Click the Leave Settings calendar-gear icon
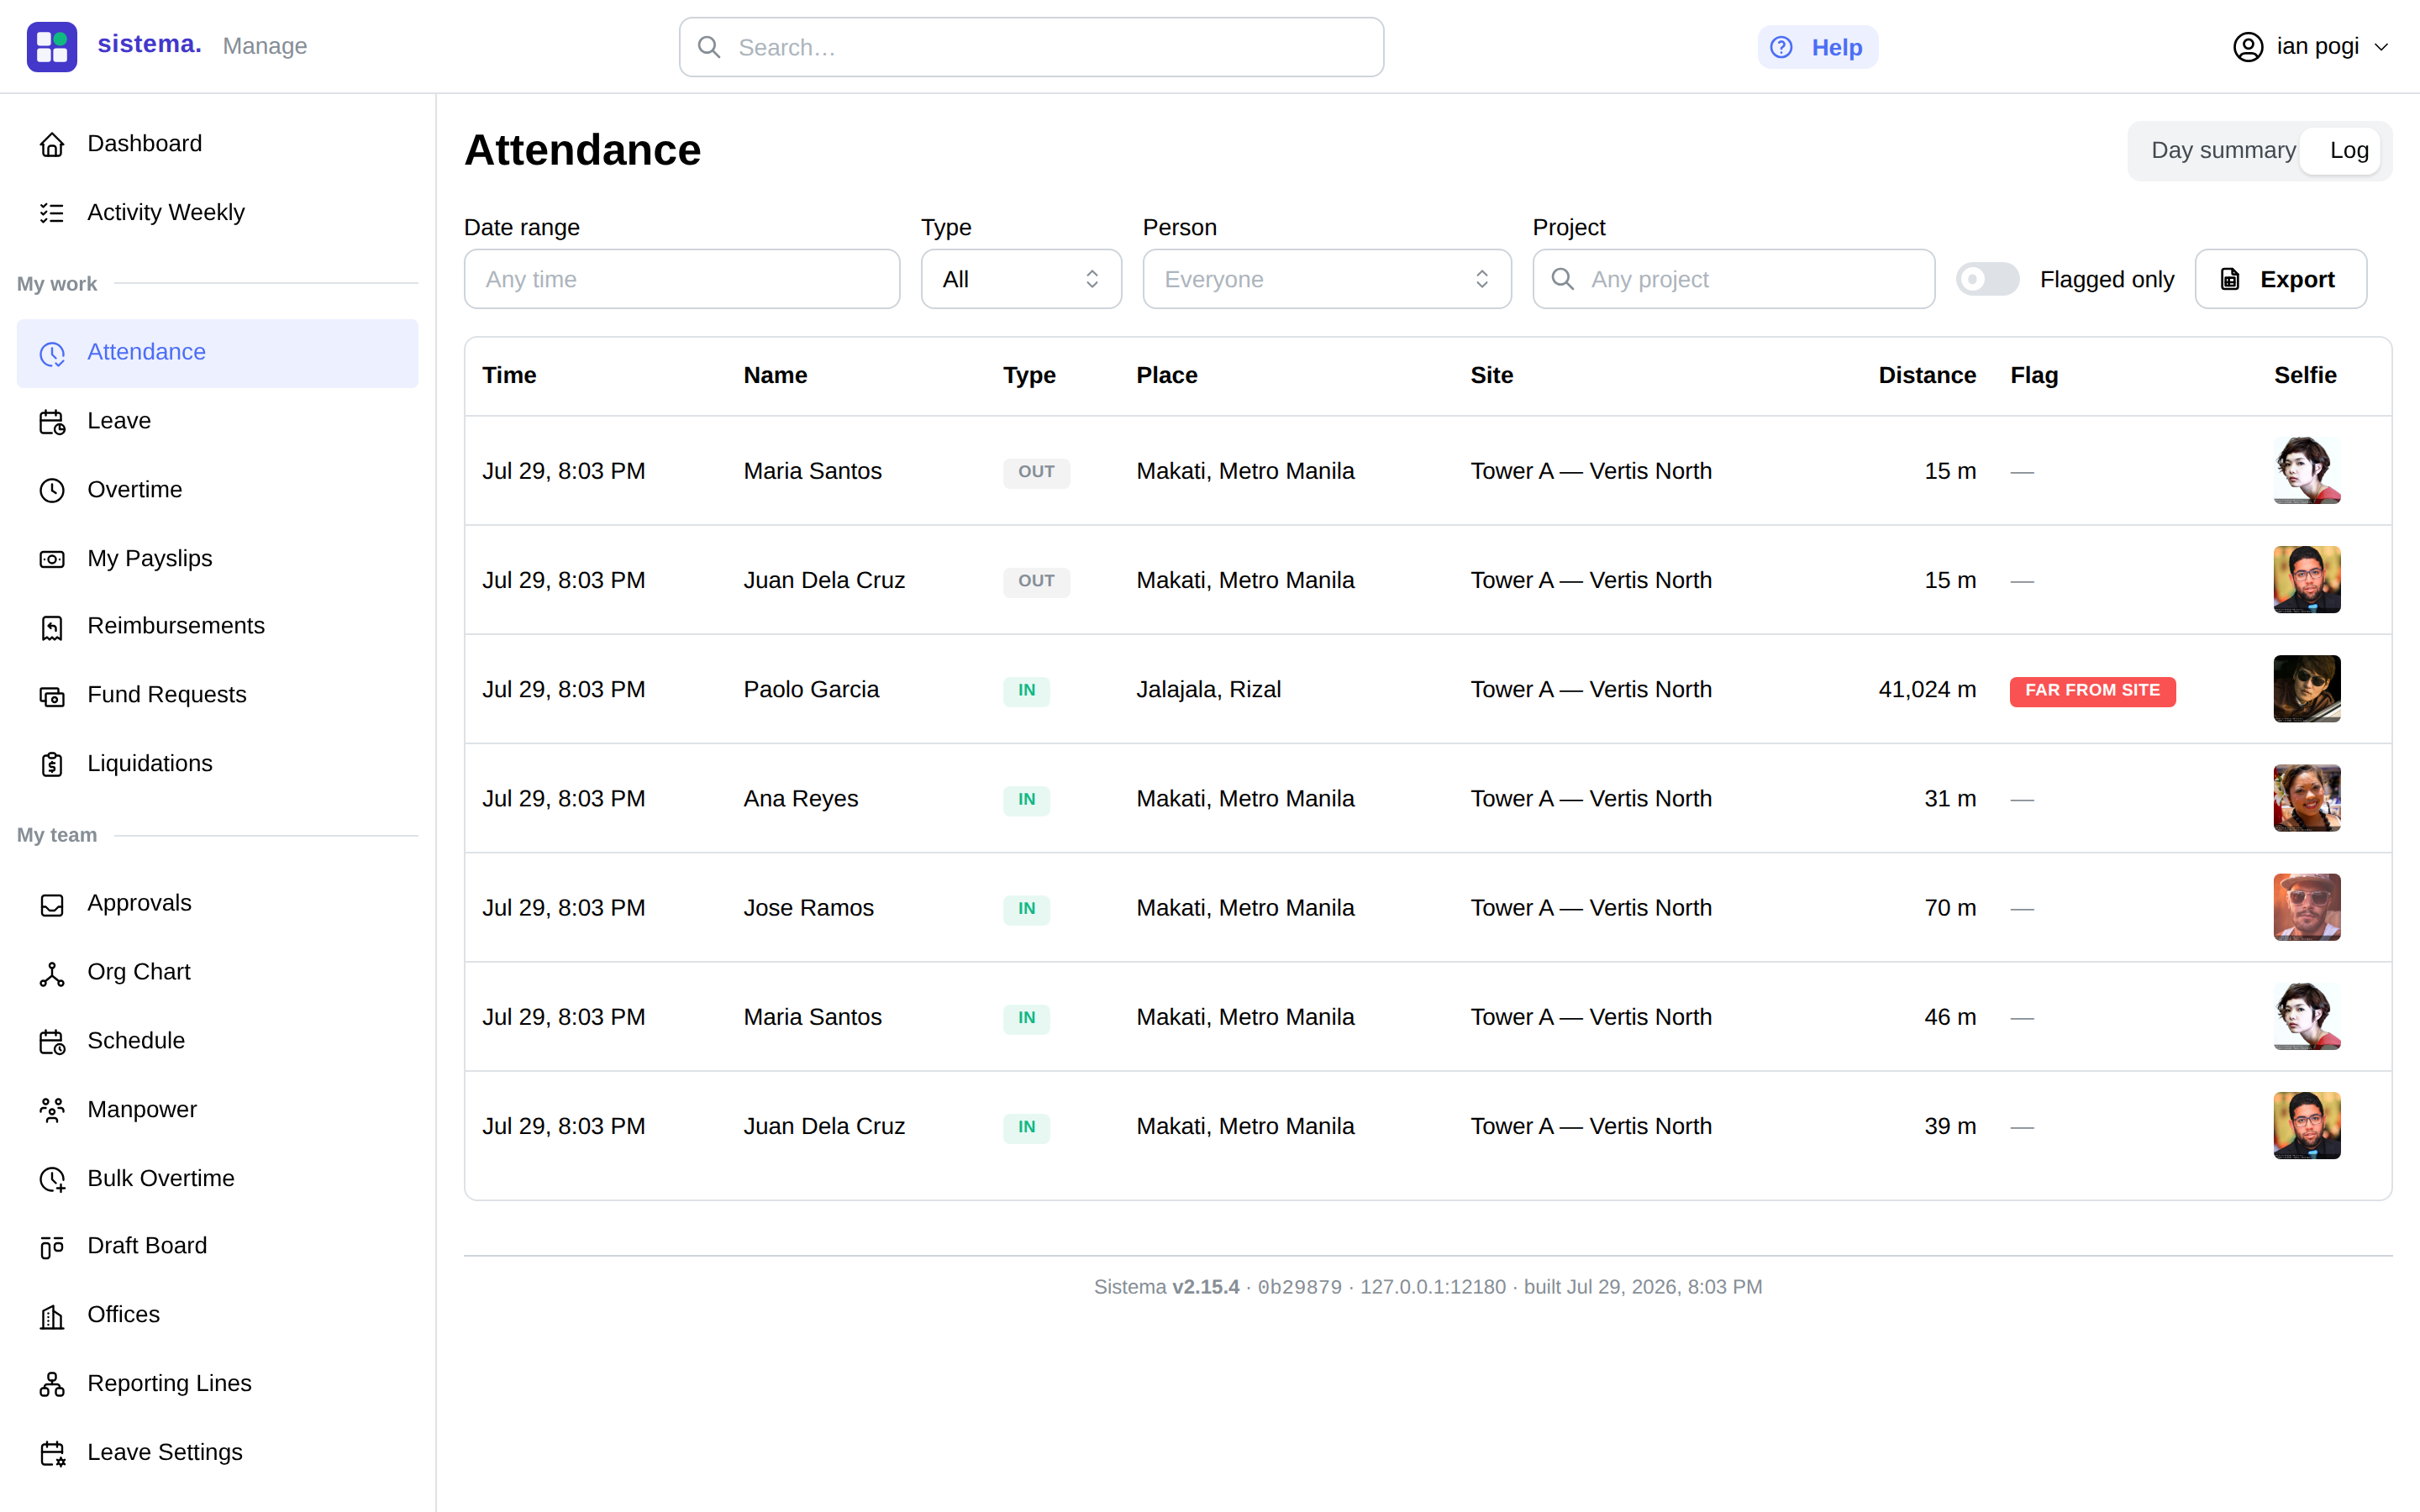Image resolution: width=2420 pixels, height=1512 pixels. (x=52, y=1453)
